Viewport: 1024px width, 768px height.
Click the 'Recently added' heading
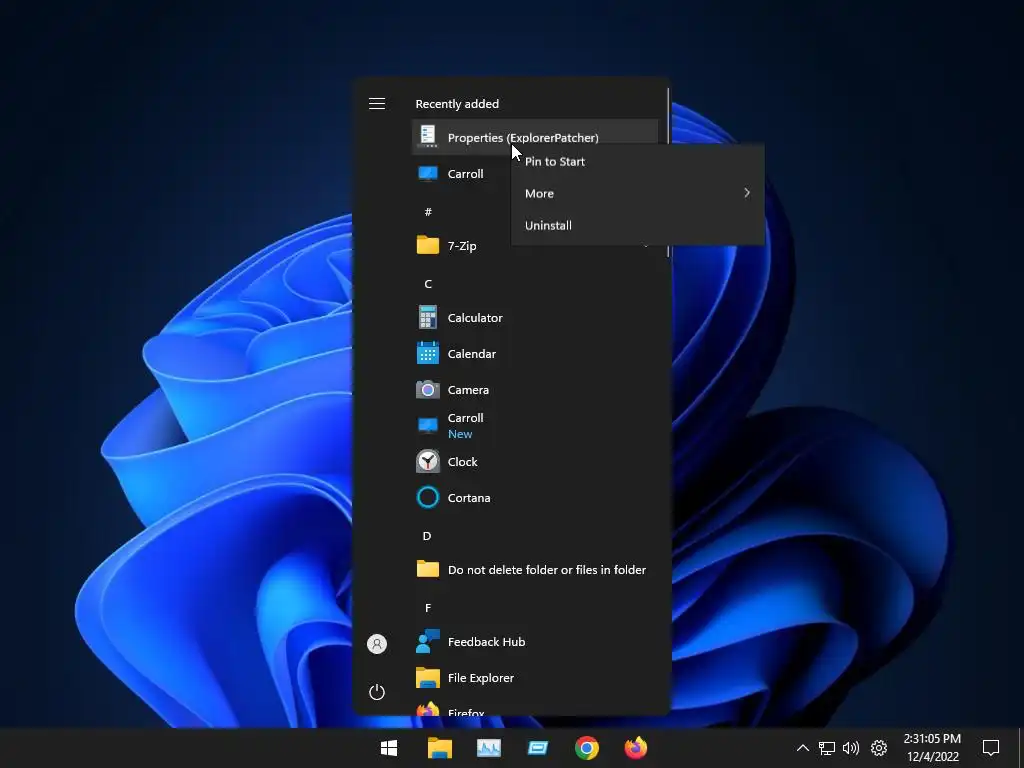pyautogui.click(x=457, y=104)
